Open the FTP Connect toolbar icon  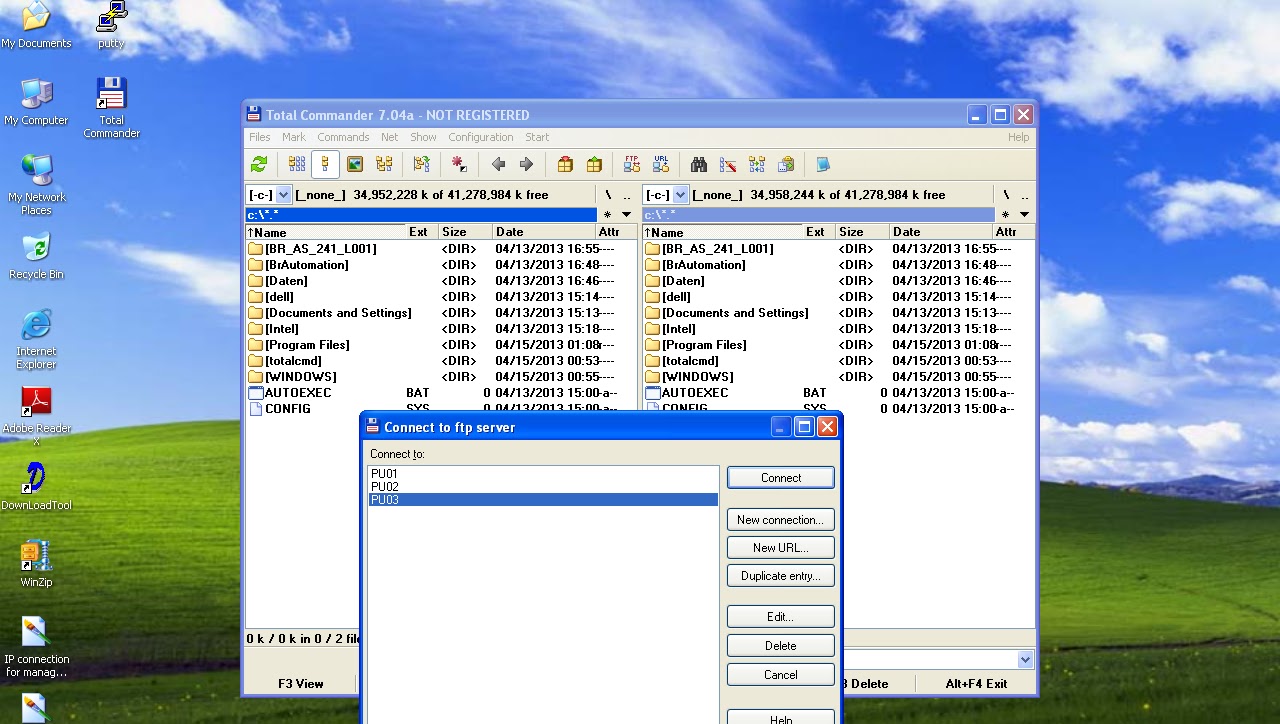632,164
